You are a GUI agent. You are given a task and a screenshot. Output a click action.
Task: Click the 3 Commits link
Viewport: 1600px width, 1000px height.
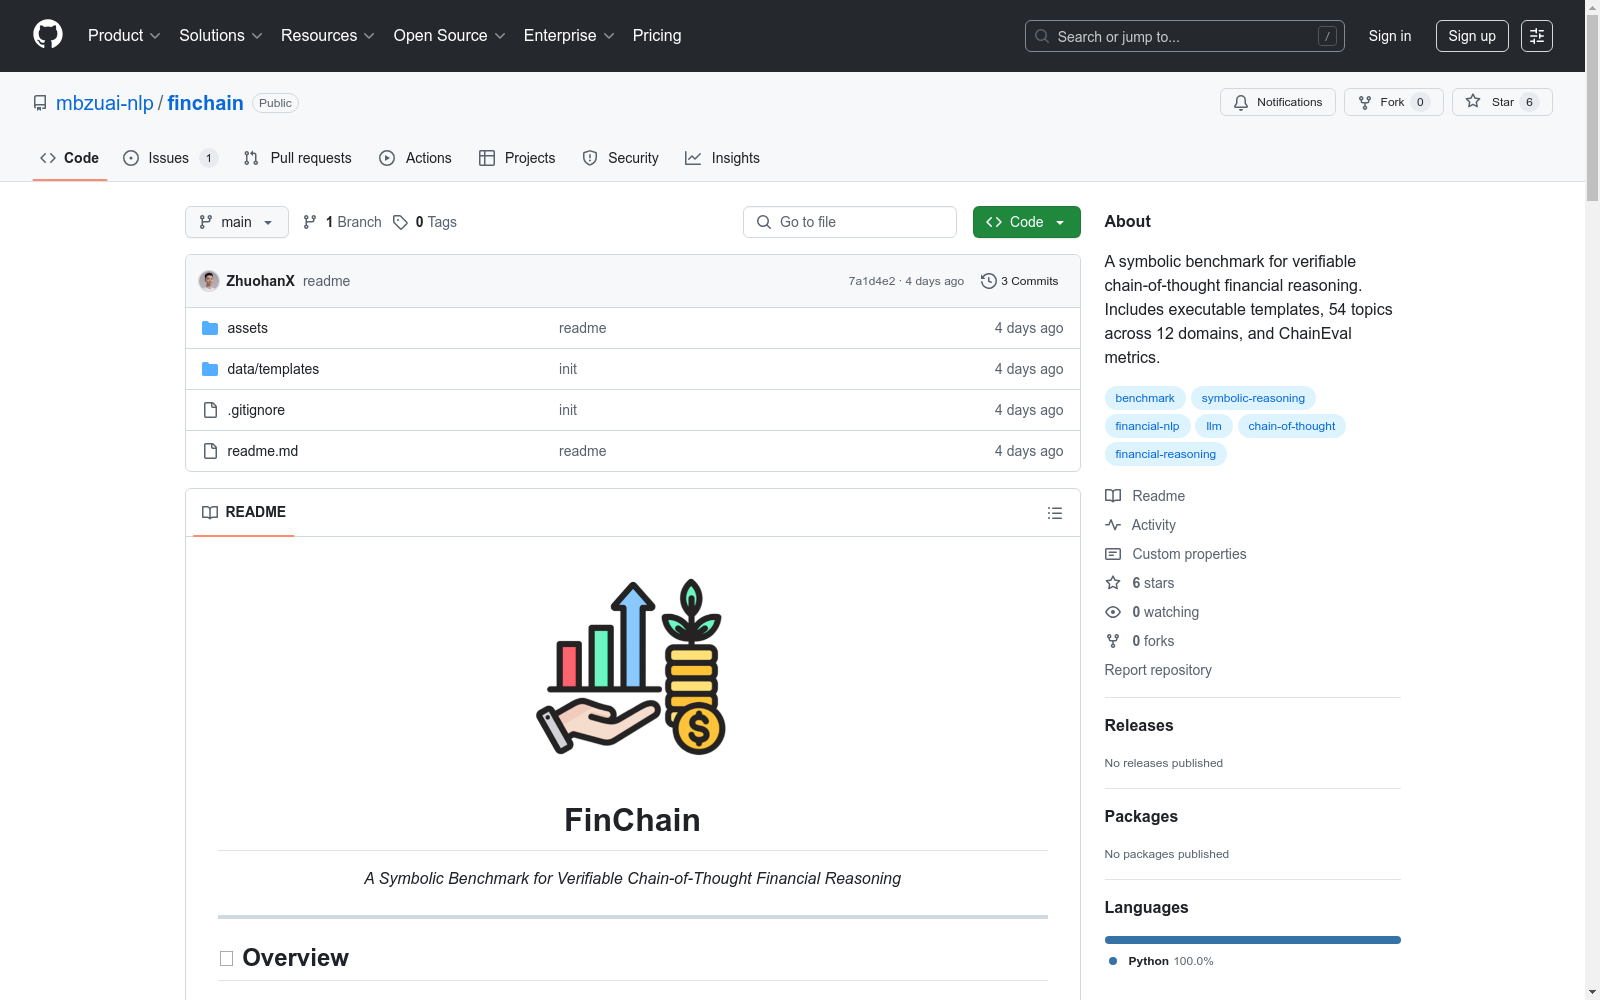tap(1020, 281)
